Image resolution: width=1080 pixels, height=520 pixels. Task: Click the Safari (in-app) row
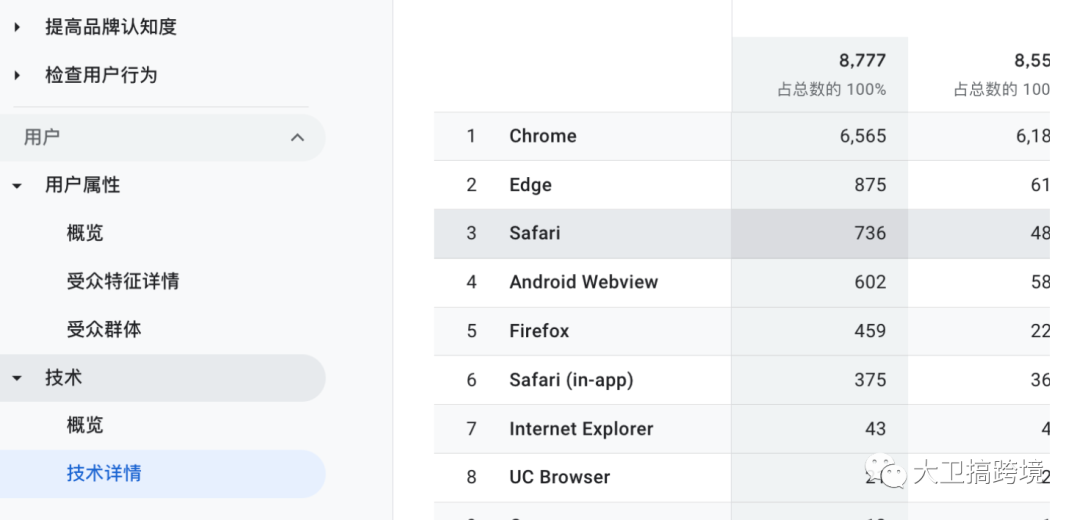click(571, 380)
